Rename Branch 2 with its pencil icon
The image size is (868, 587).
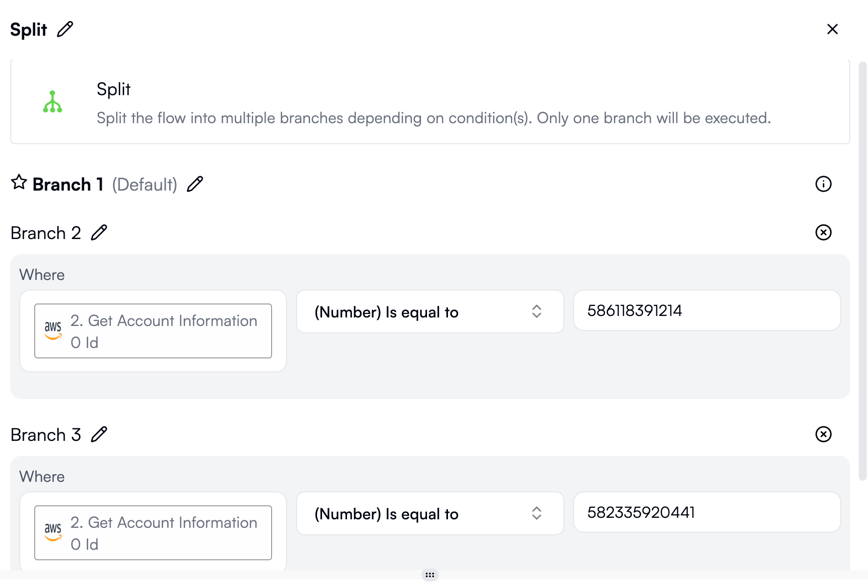(x=99, y=233)
